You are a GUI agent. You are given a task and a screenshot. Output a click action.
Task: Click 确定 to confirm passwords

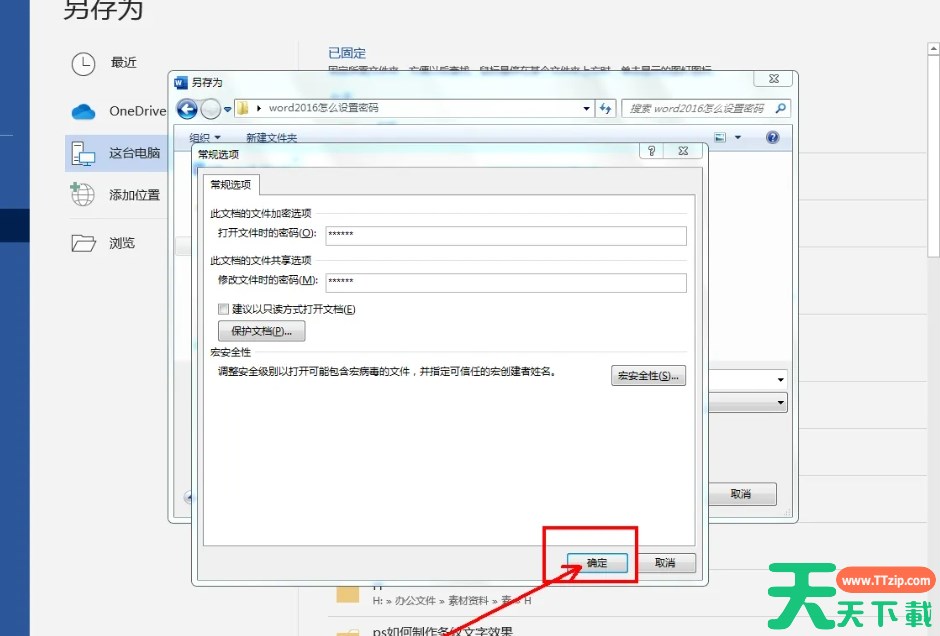(x=597, y=563)
